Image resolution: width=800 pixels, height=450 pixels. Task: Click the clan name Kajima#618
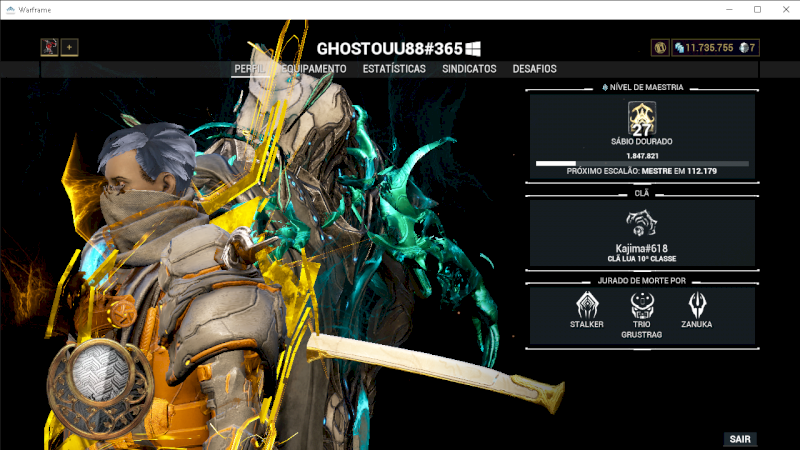(x=642, y=248)
